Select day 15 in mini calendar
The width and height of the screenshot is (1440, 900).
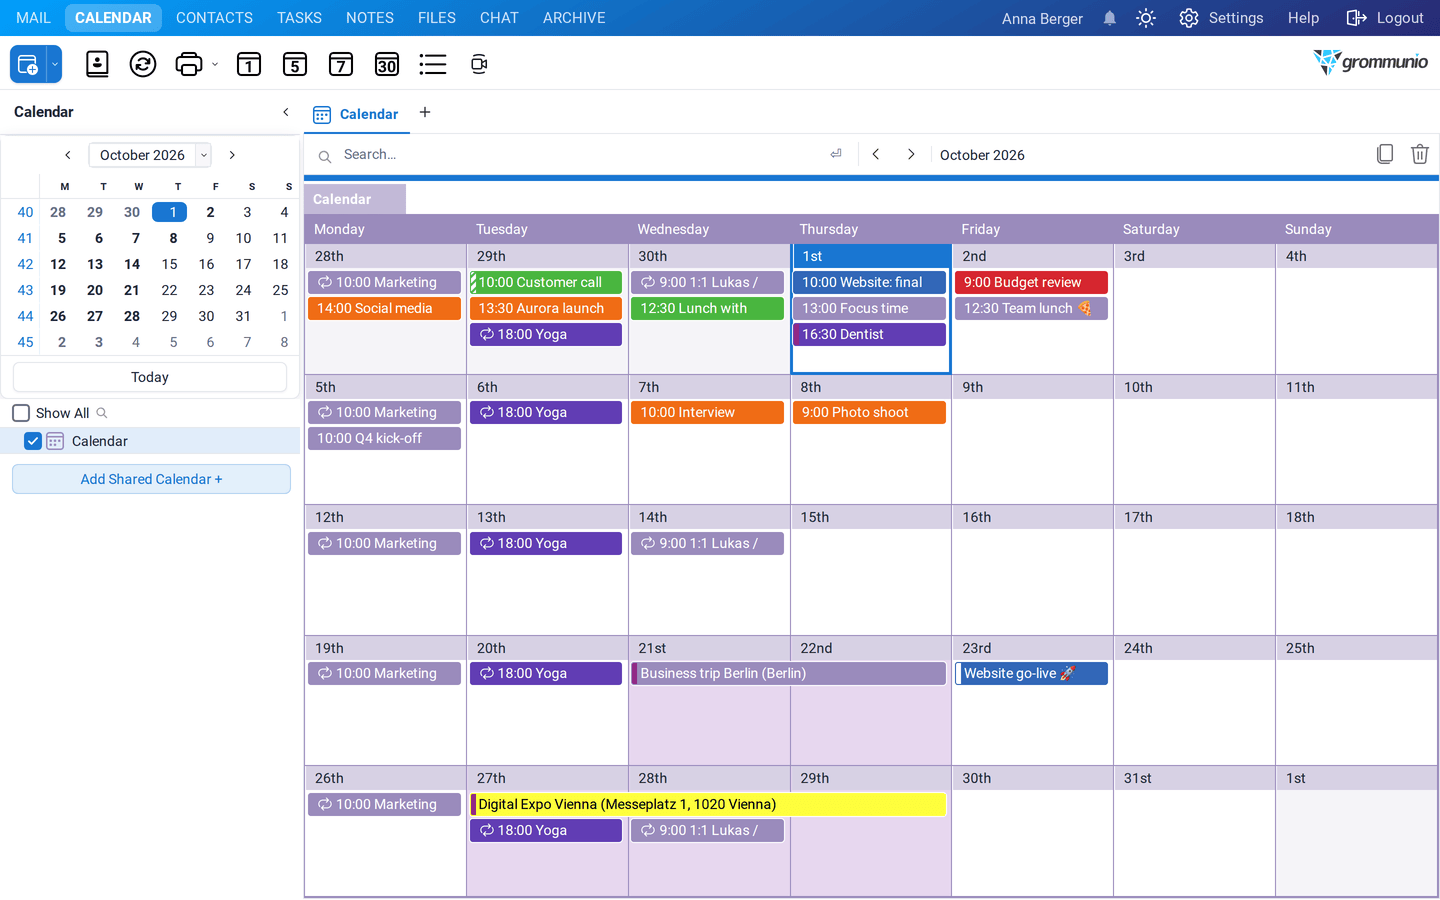point(170,264)
